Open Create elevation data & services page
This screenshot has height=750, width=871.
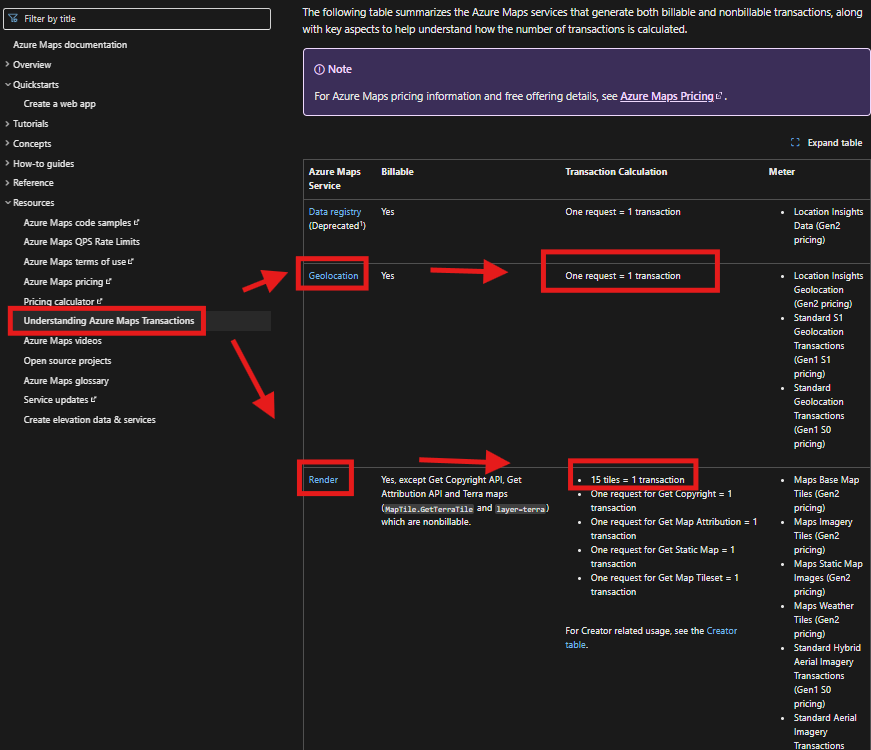(x=89, y=419)
